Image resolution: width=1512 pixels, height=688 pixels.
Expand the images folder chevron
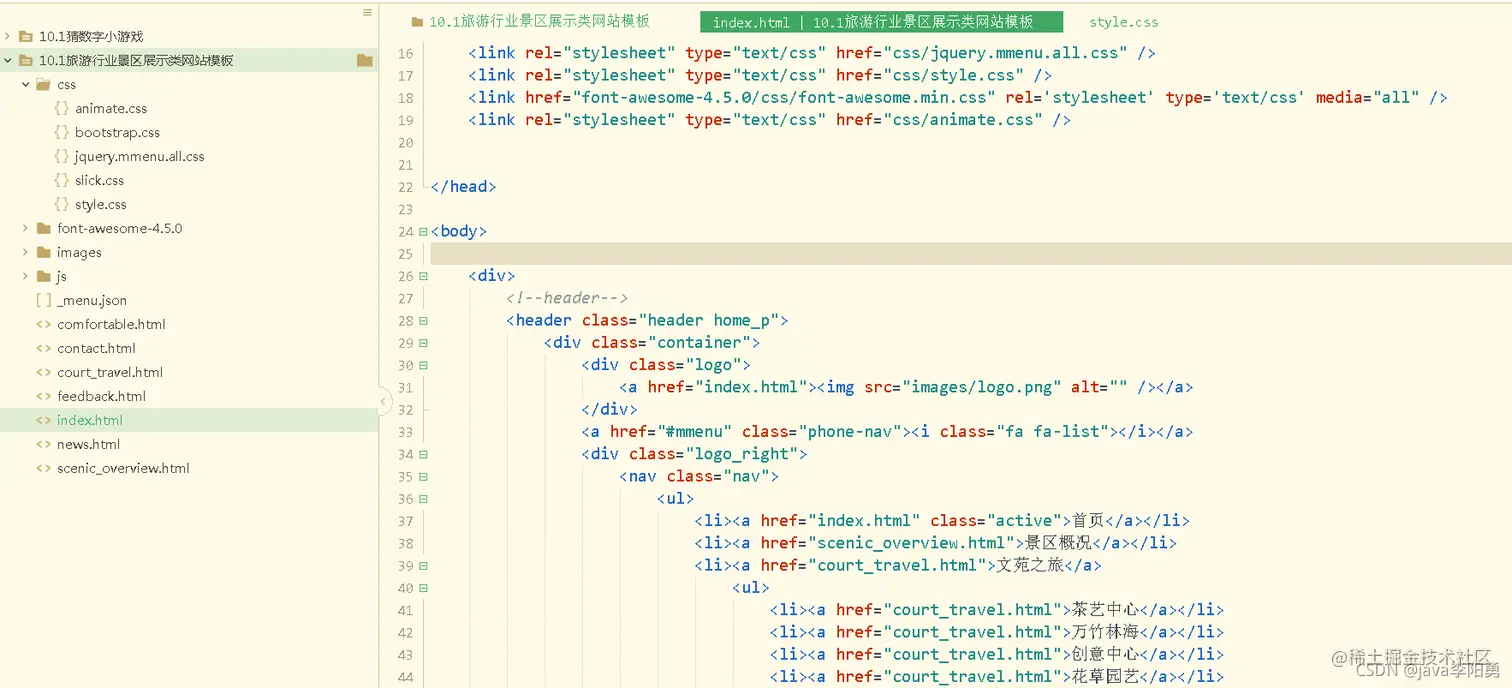26,252
